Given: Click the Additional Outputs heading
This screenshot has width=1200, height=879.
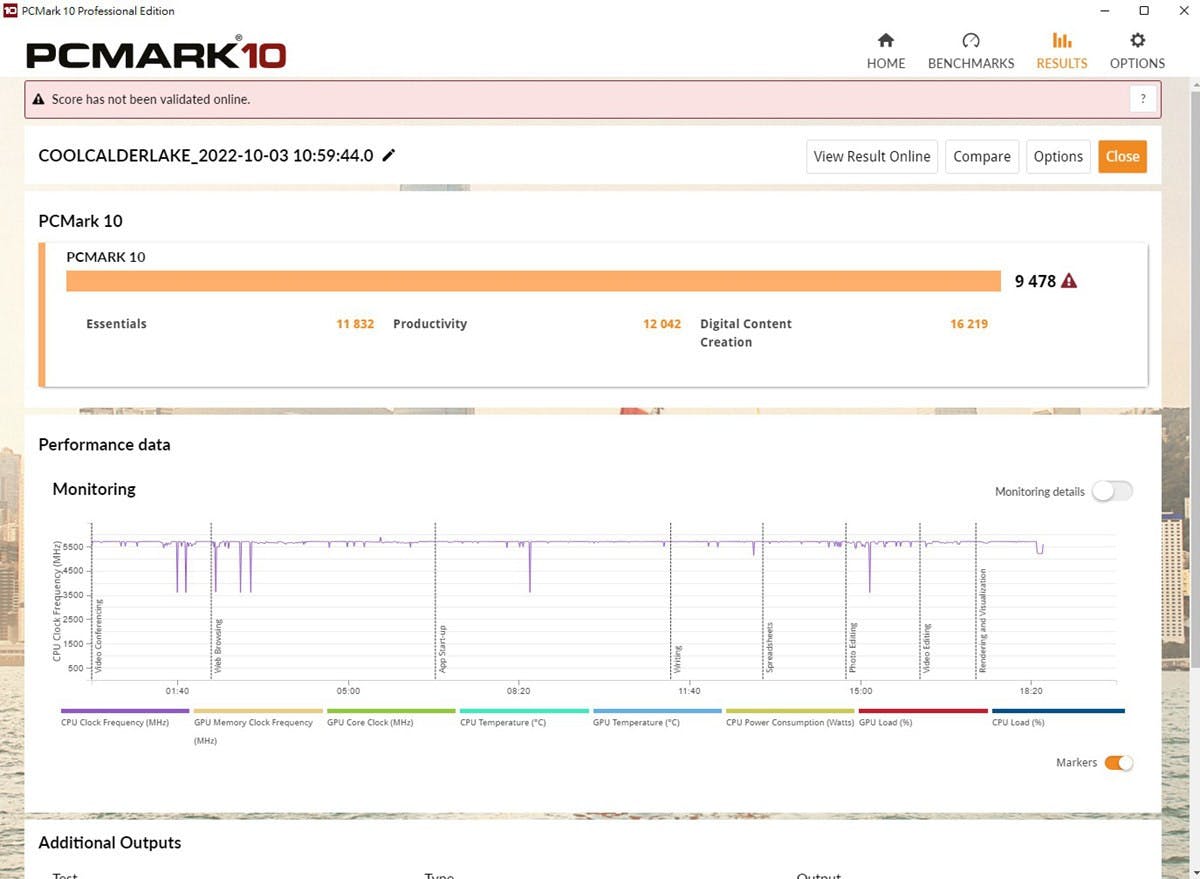Looking at the screenshot, I should point(110,843).
